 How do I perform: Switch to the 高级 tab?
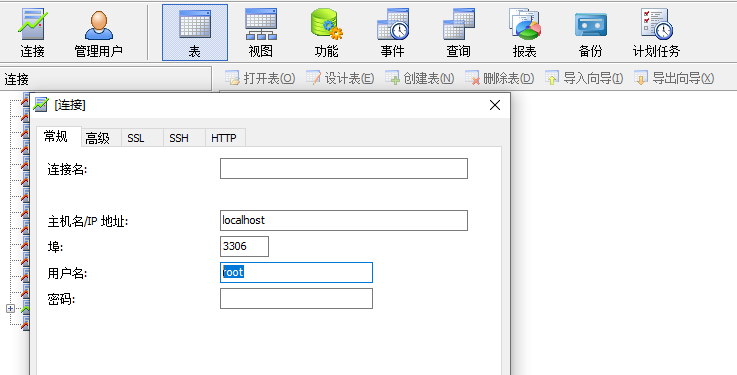pos(97,138)
